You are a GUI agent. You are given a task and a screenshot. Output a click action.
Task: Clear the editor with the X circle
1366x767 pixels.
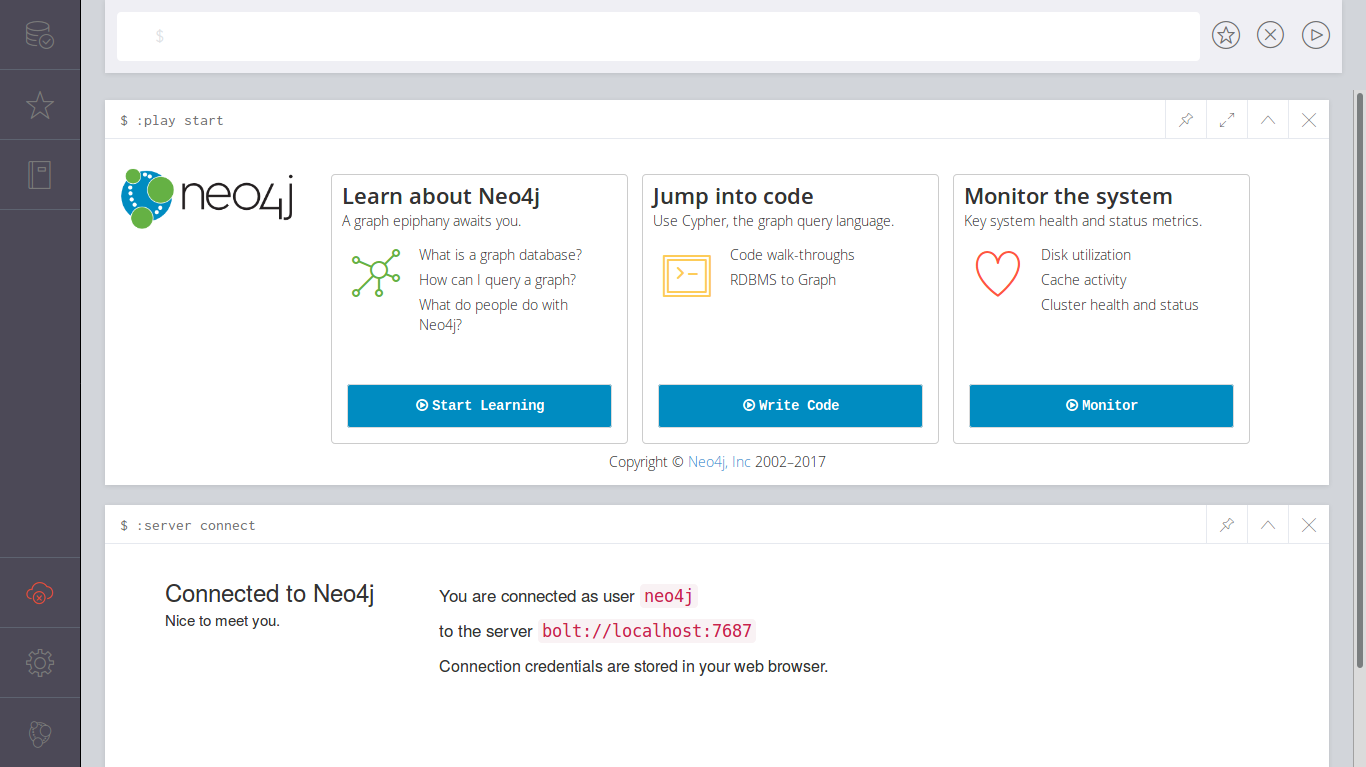point(1270,36)
